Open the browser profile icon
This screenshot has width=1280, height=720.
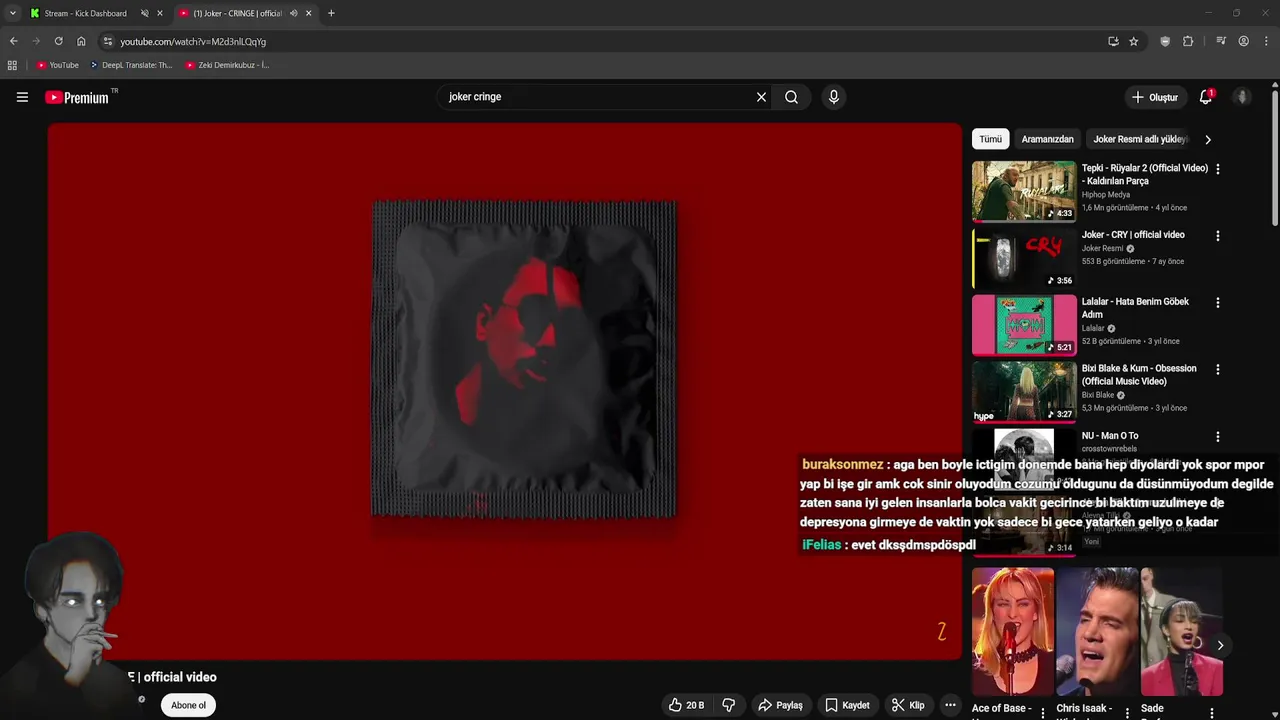click(1243, 41)
